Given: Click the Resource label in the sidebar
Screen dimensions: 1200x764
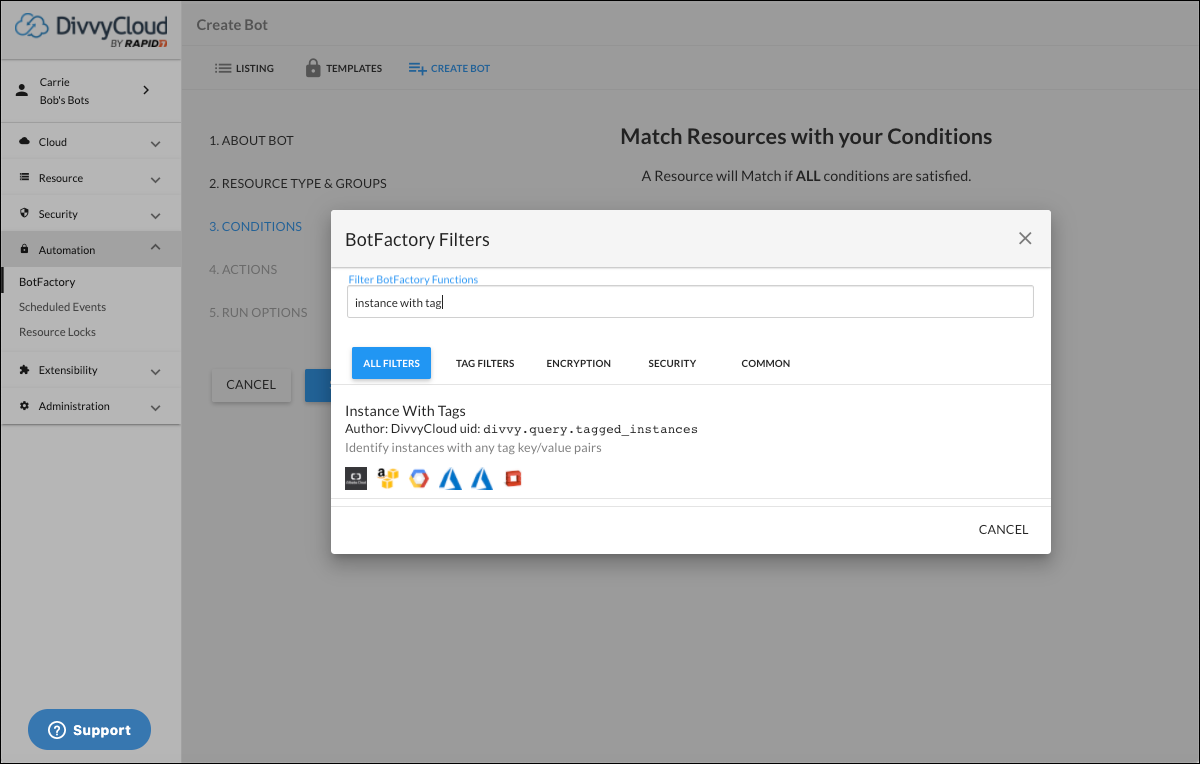Looking at the screenshot, I should point(61,178).
